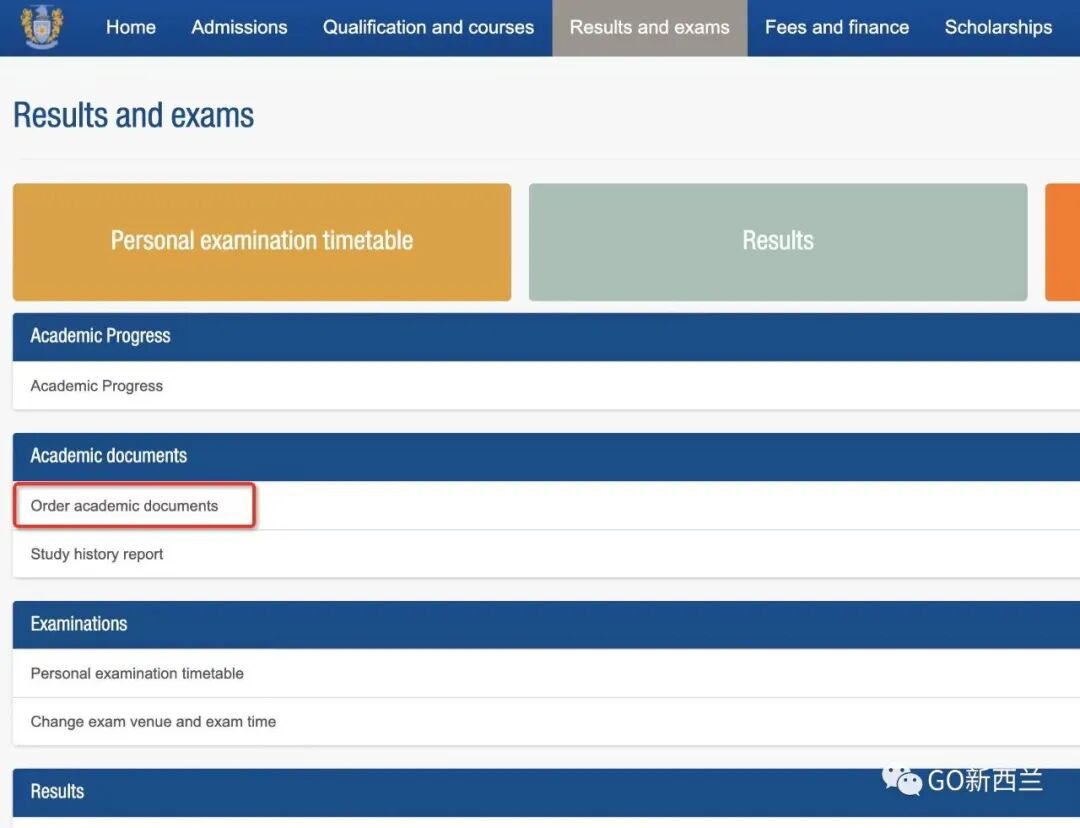Click the university crest logo

pos(42,27)
